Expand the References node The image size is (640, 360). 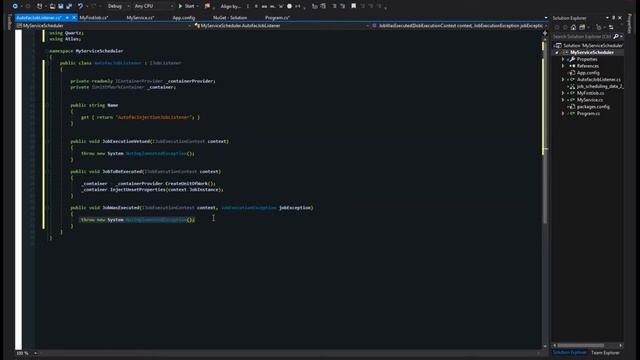(x=563, y=66)
